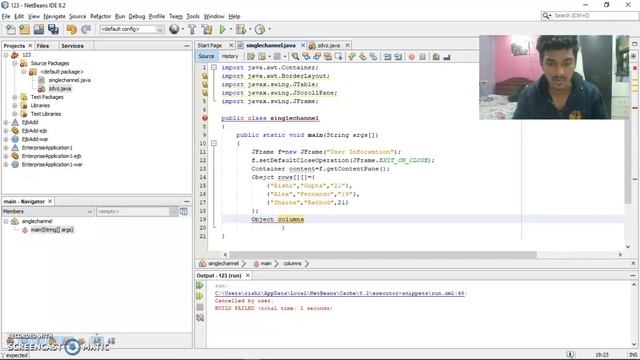
Task: Click the Source view button
Action: click(x=206, y=56)
